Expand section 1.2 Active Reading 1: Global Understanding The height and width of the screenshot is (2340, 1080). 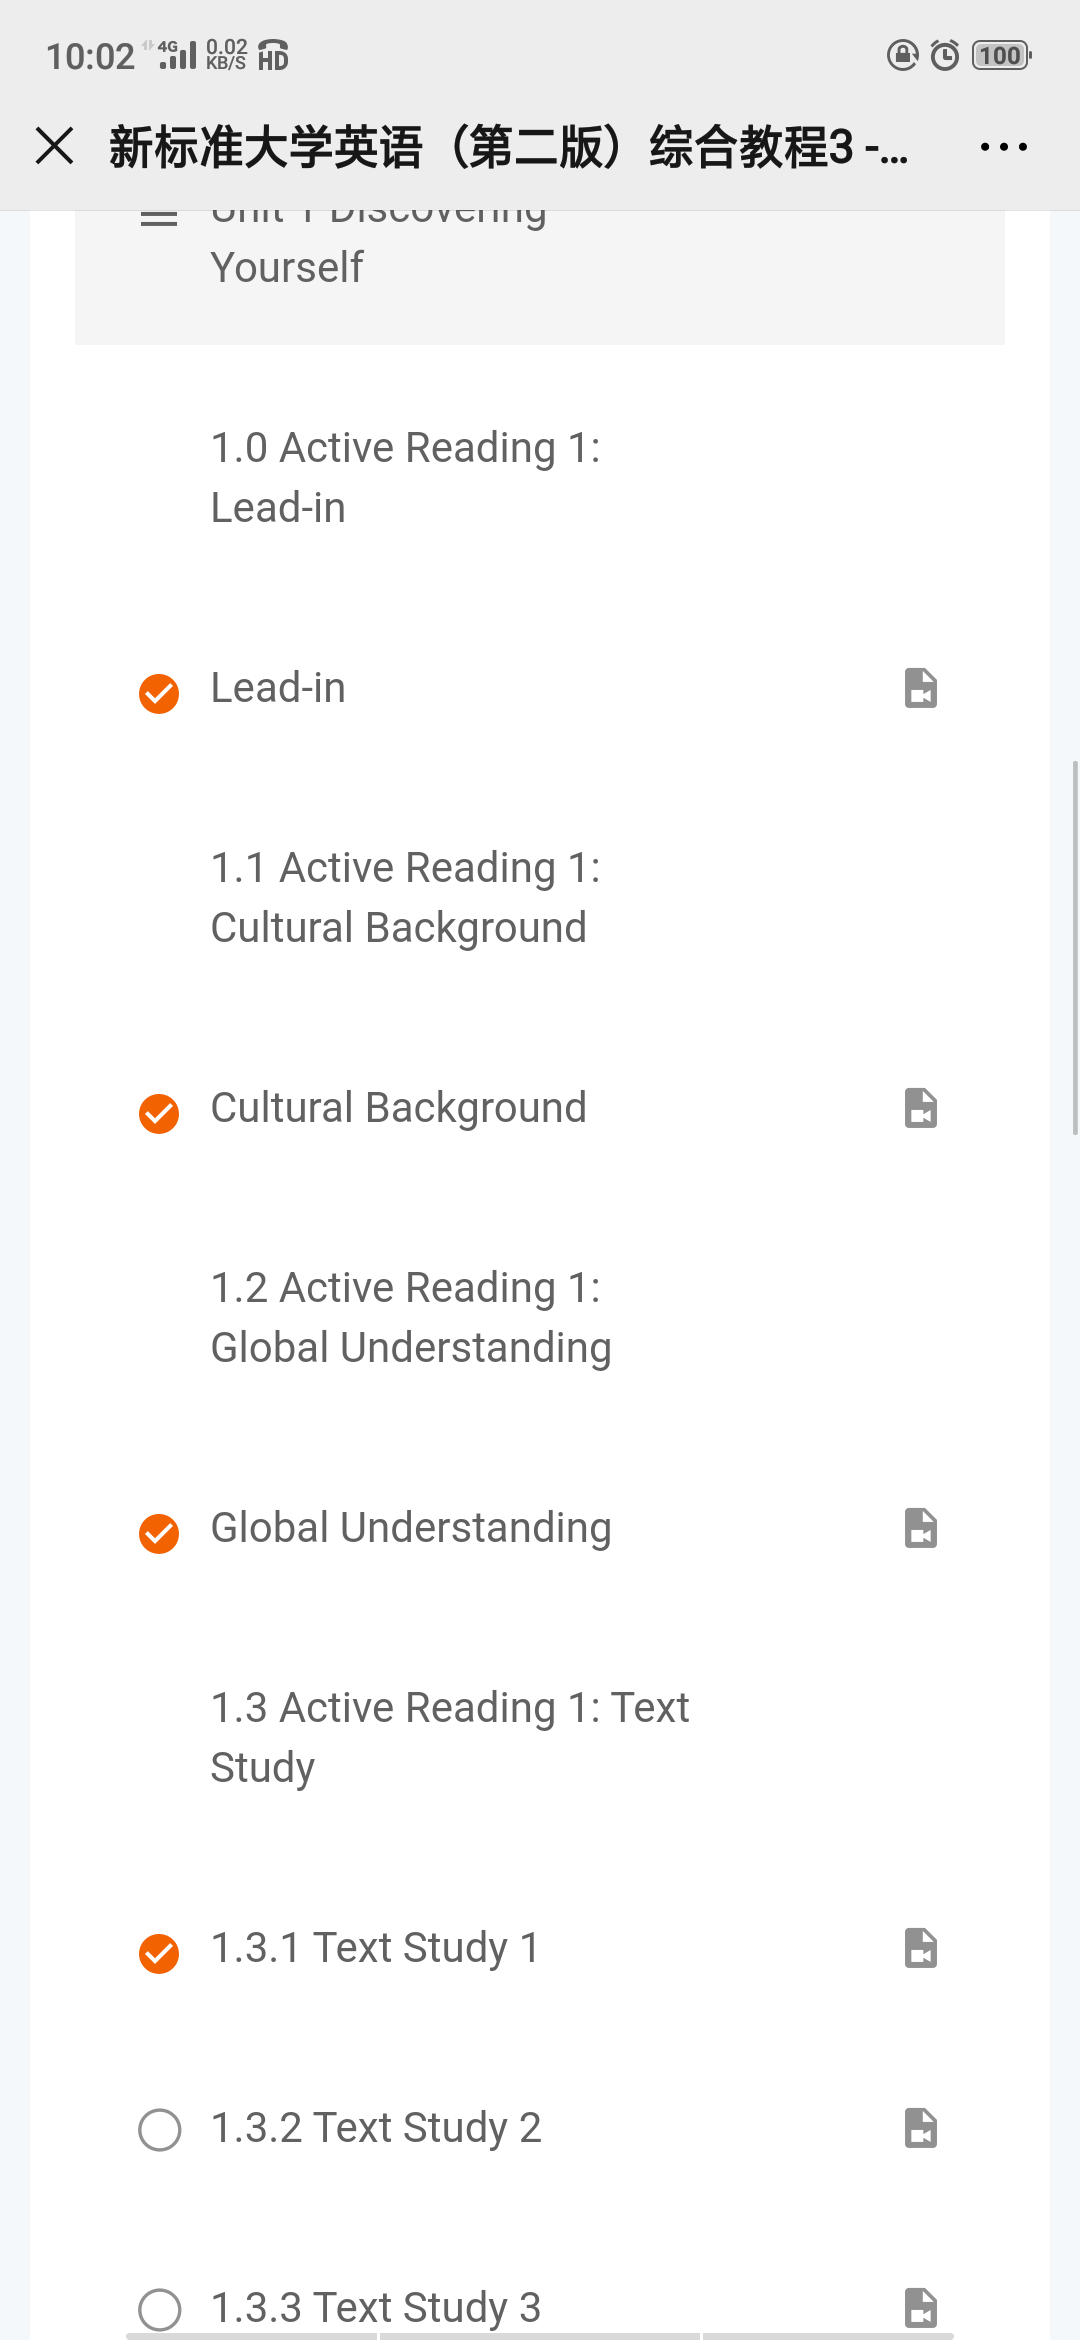410,1318
